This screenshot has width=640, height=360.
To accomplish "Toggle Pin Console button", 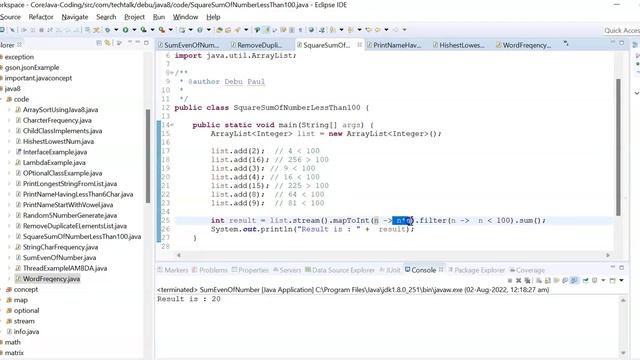I will coord(586,280).
